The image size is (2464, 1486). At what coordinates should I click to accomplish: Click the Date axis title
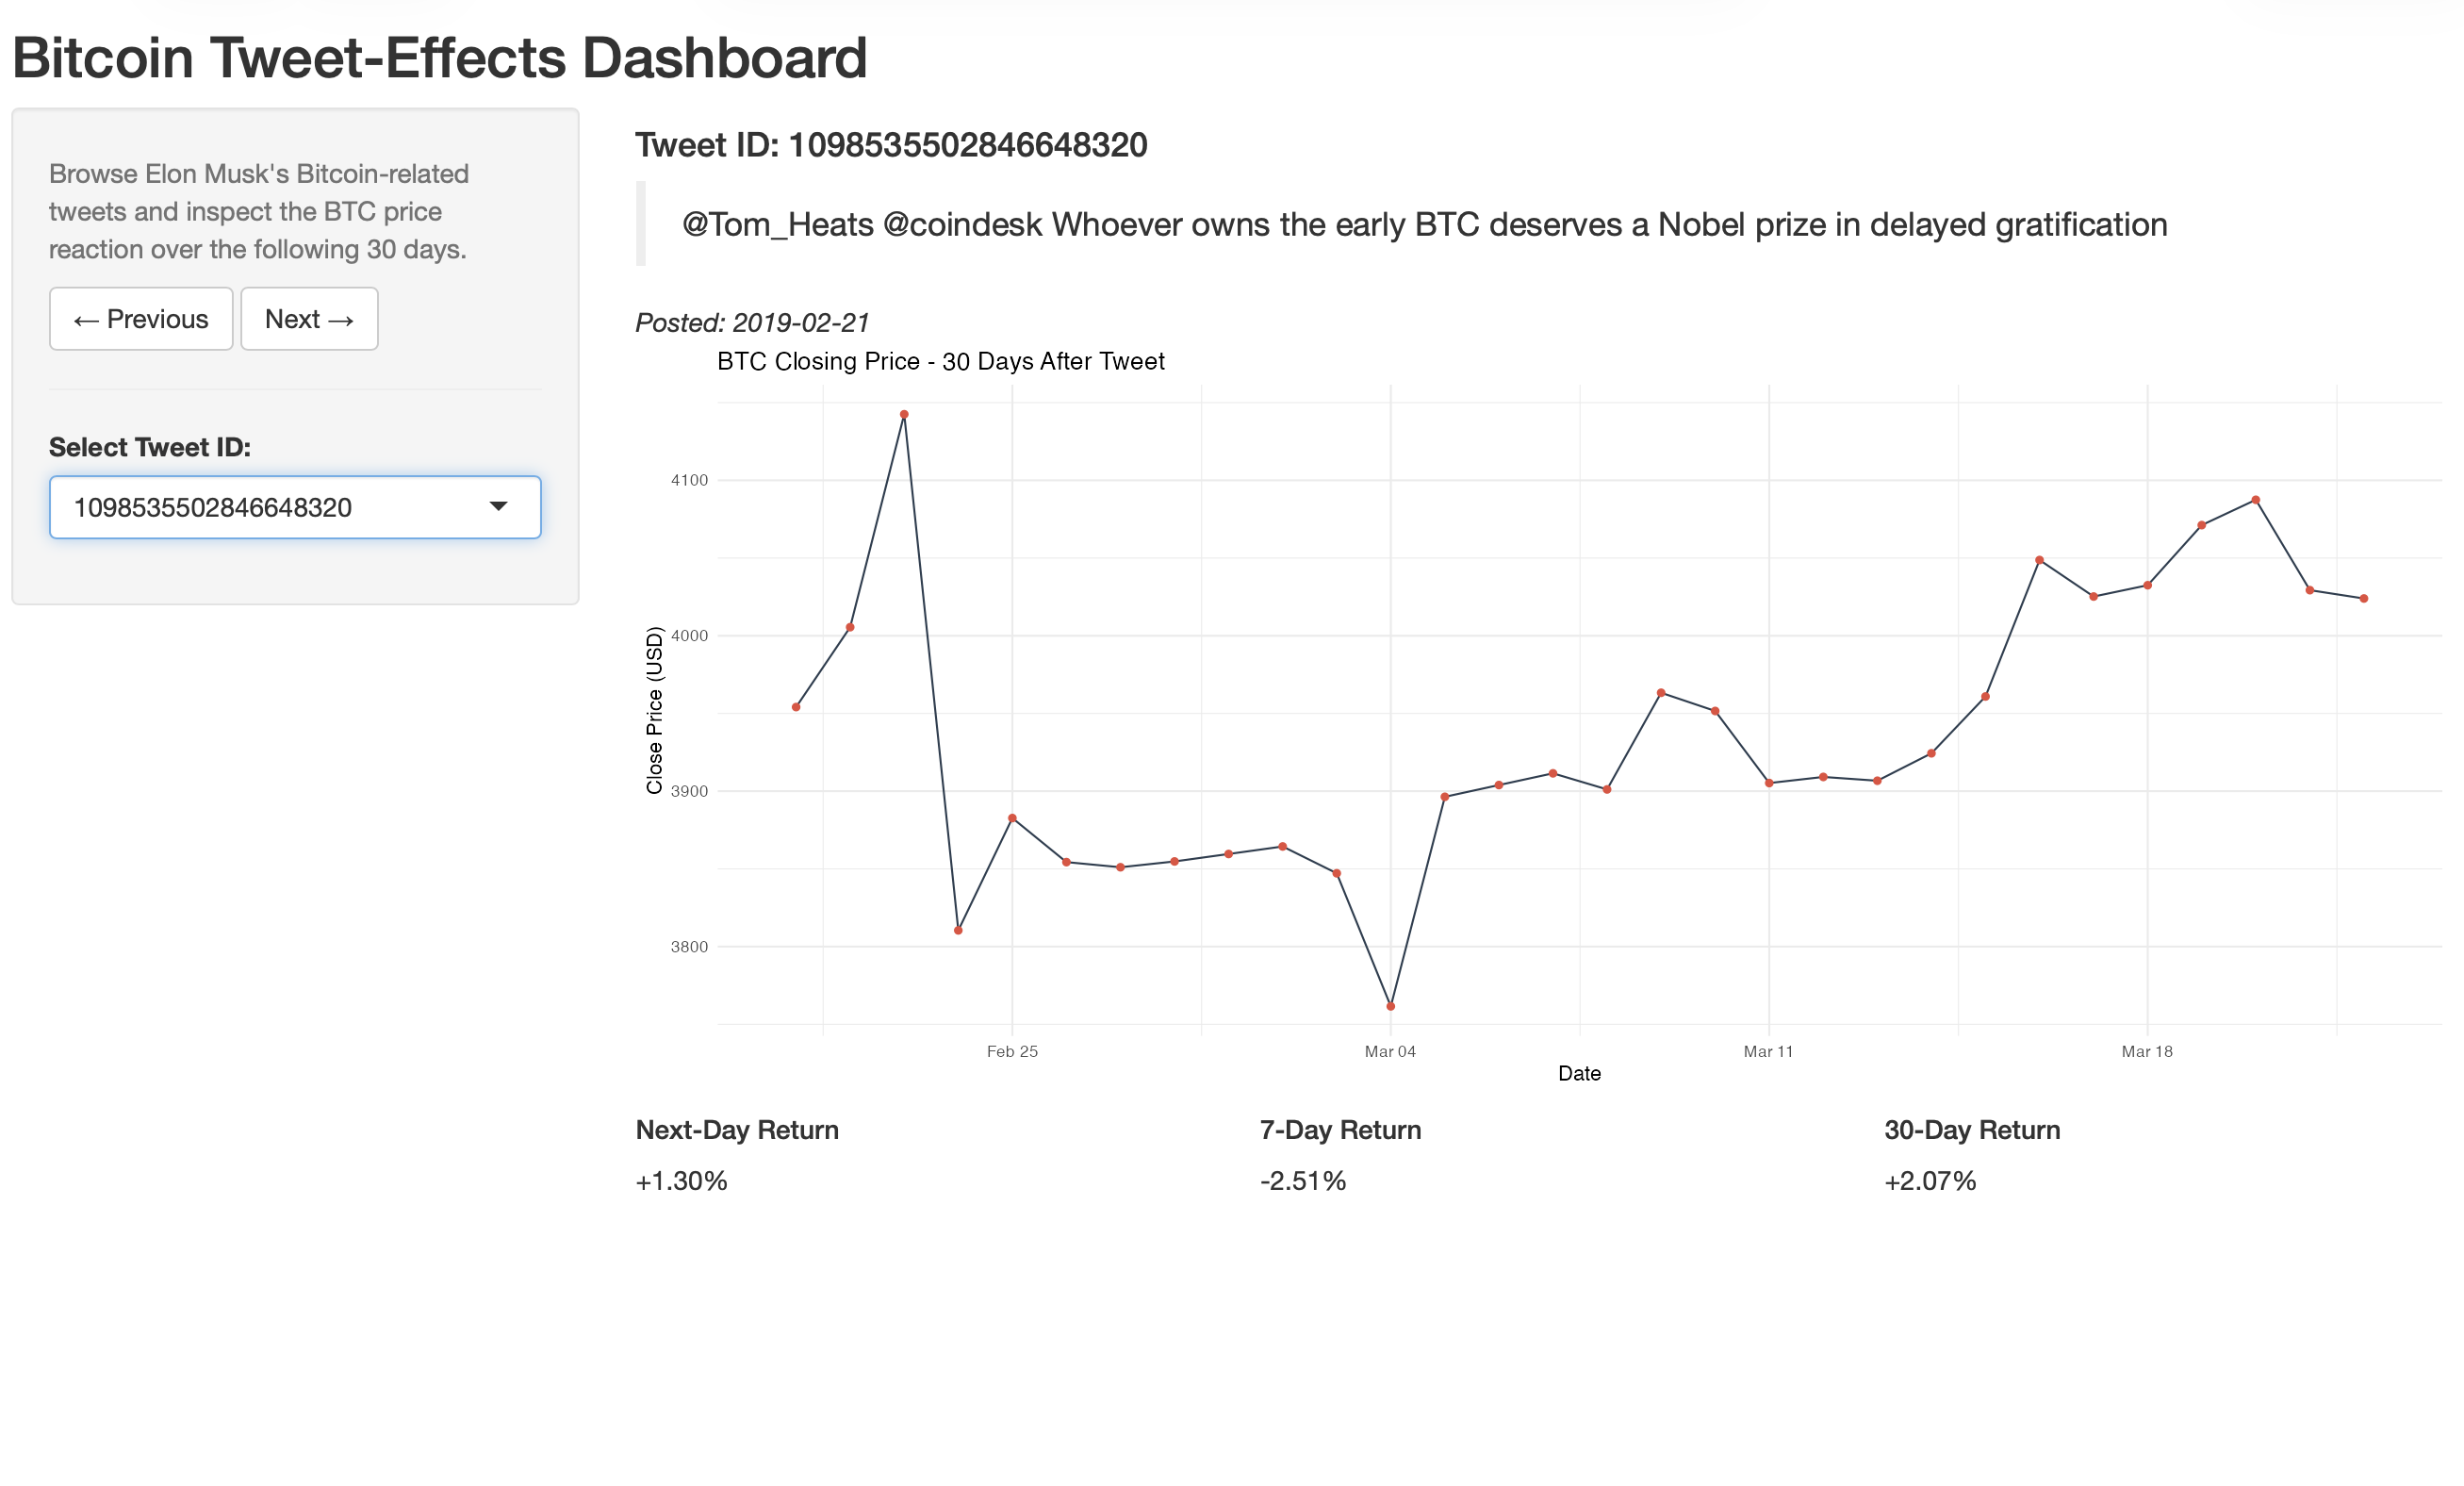click(x=1579, y=1073)
